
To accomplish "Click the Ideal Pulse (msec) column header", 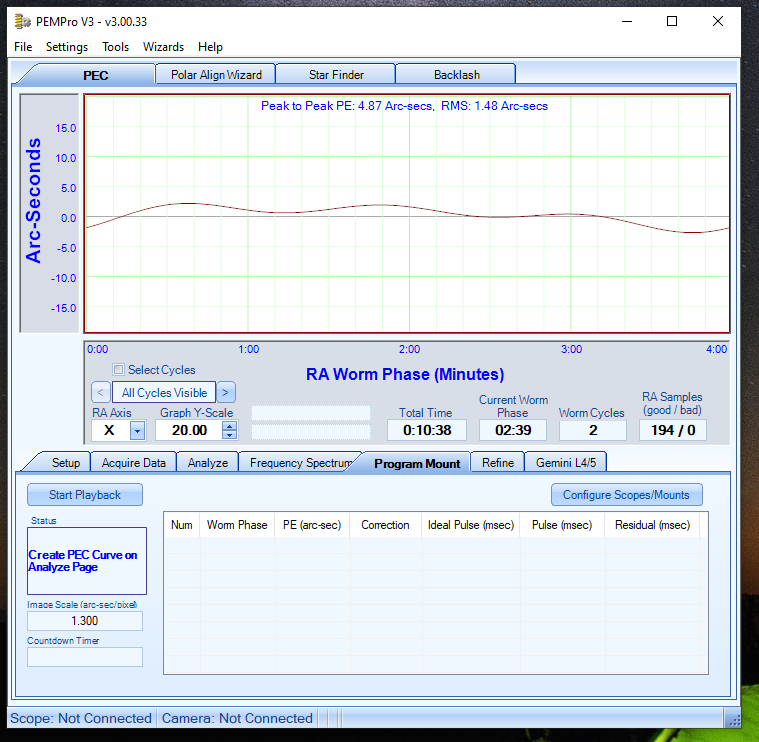I will coord(471,525).
